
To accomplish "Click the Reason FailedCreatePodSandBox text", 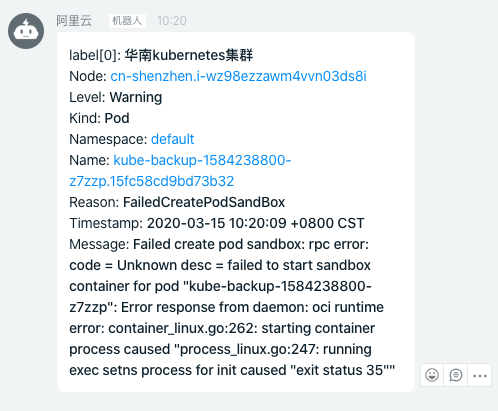I will (x=204, y=202).
